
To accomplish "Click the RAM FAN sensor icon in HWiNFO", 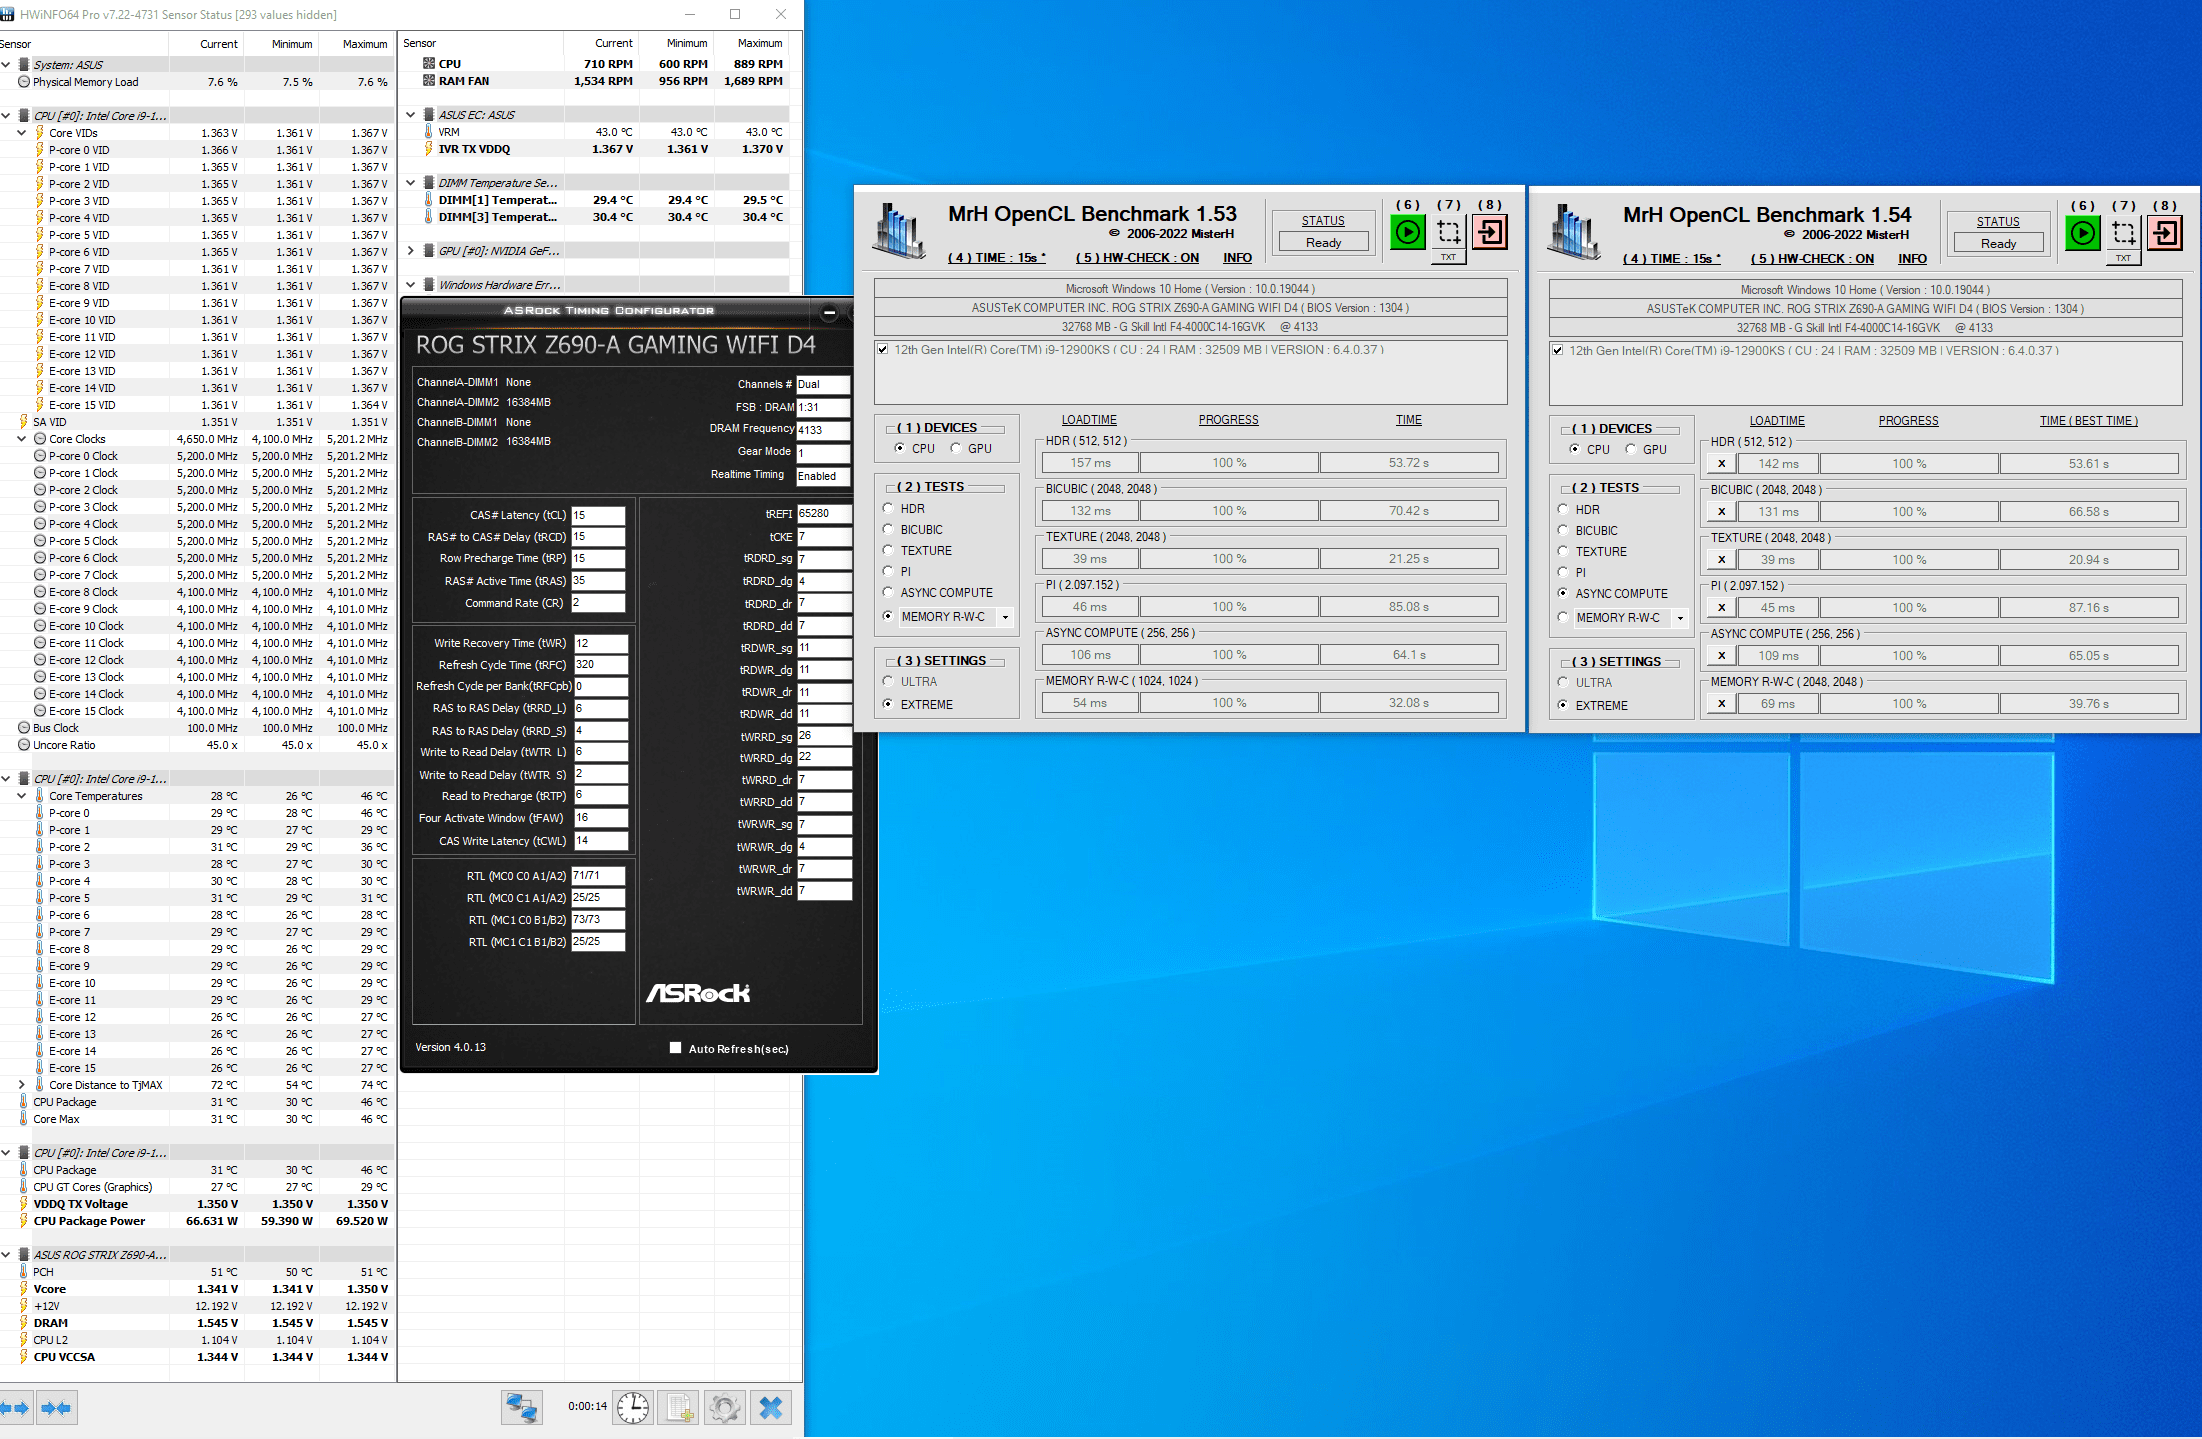I will tap(429, 81).
